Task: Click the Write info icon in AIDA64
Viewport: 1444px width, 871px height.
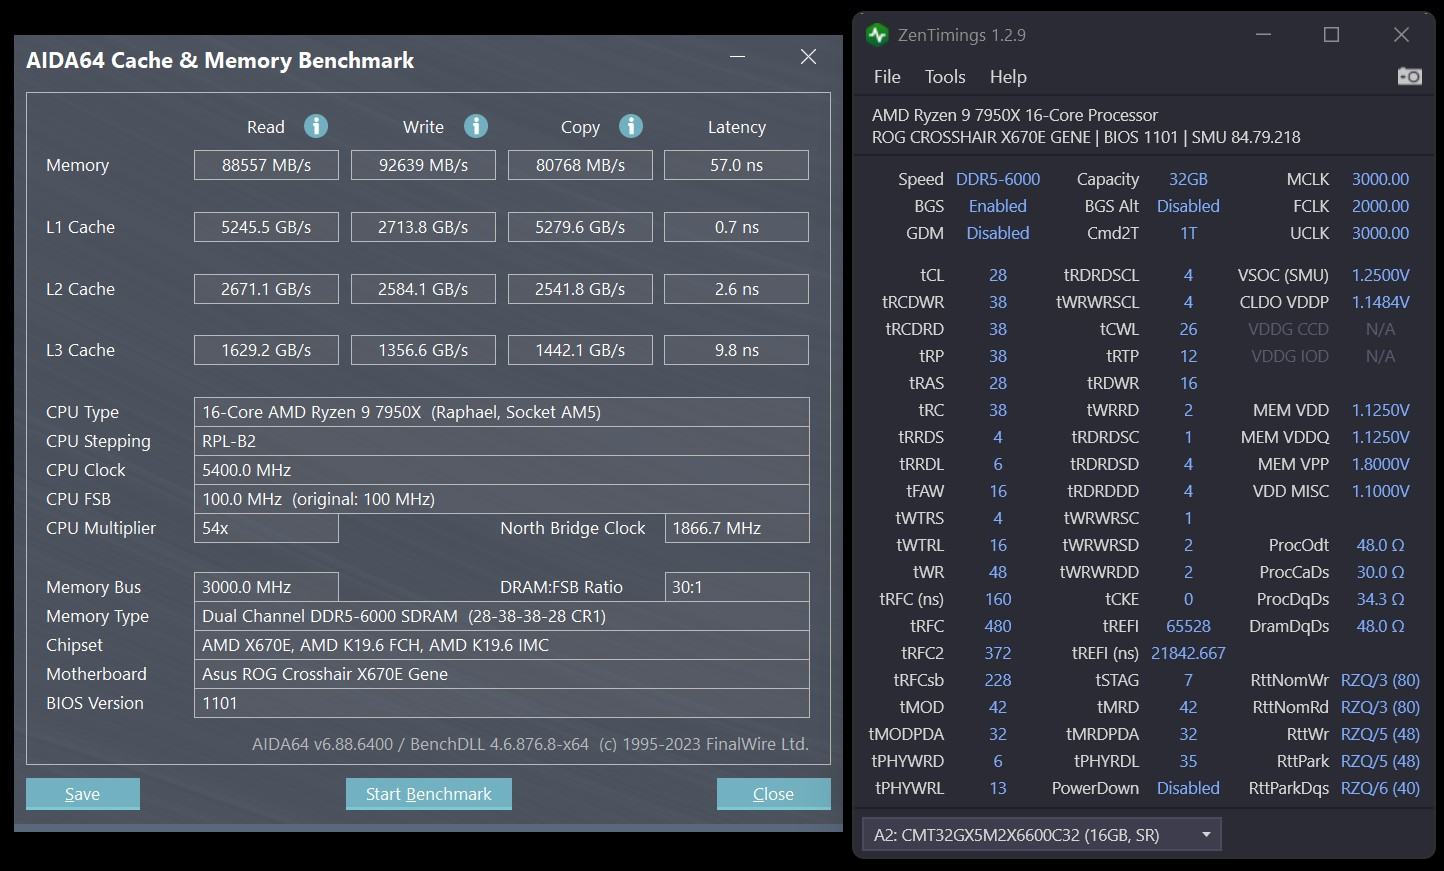Action: pos(476,126)
